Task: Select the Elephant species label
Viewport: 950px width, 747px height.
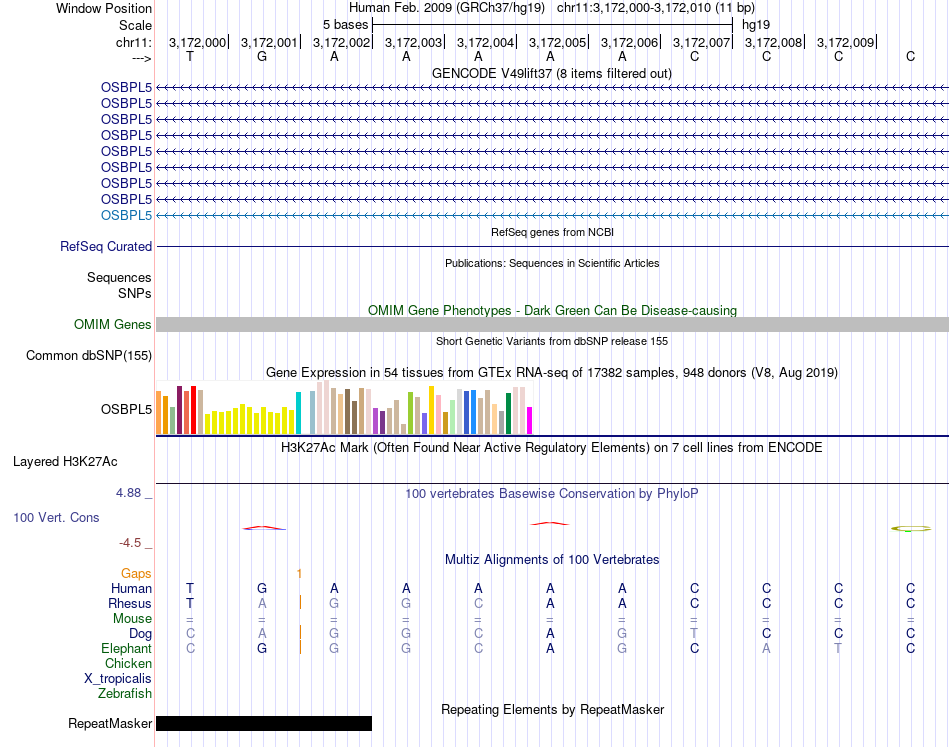Action: tap(126, 648)
